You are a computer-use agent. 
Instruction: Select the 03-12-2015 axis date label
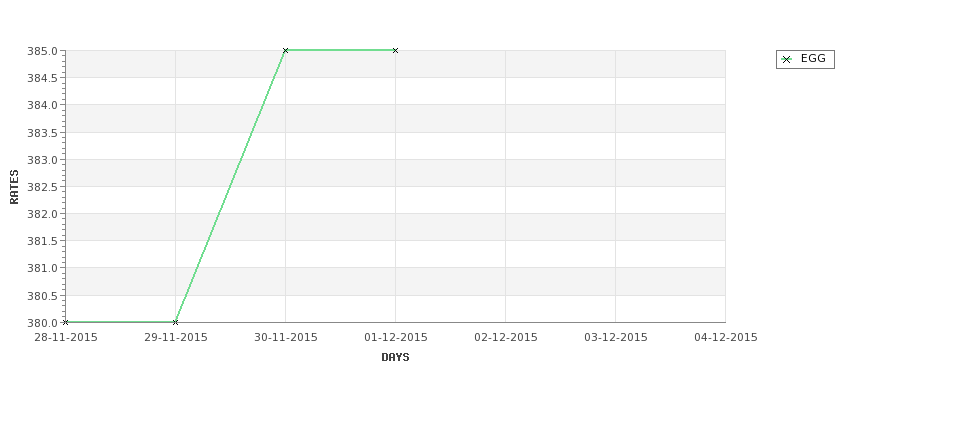pos(616,338)
